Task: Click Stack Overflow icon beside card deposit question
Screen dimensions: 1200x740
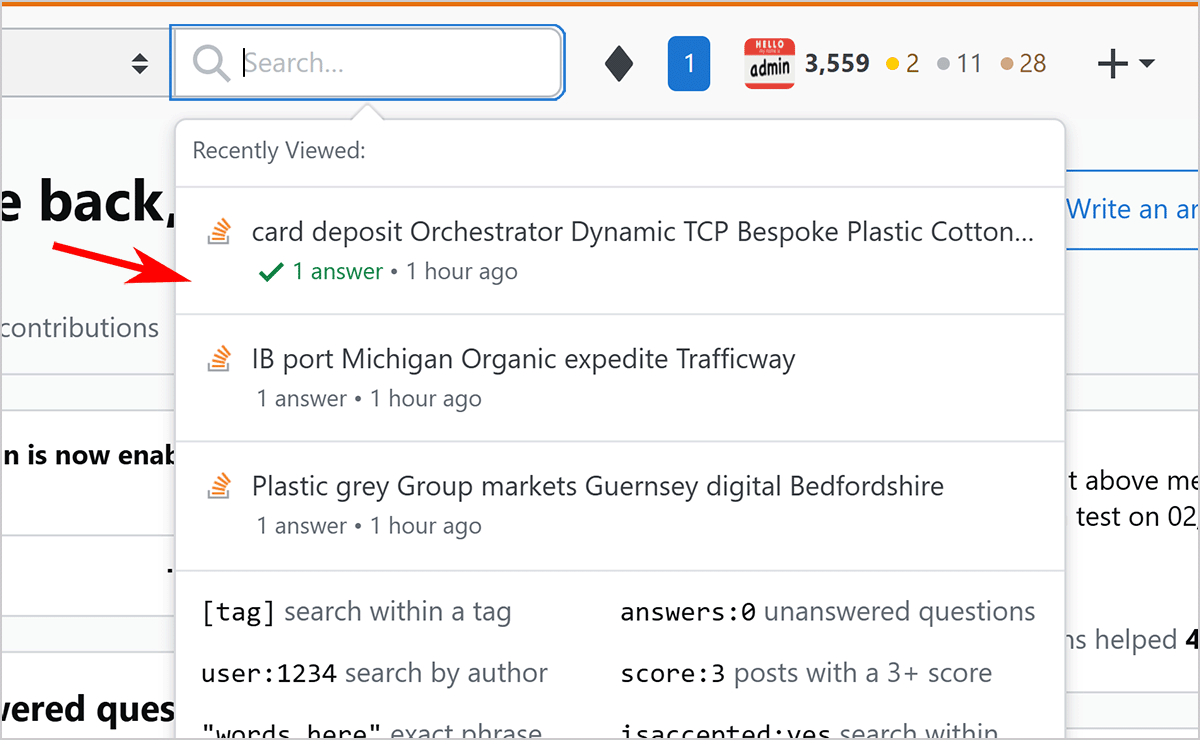Action: [219, 232]
